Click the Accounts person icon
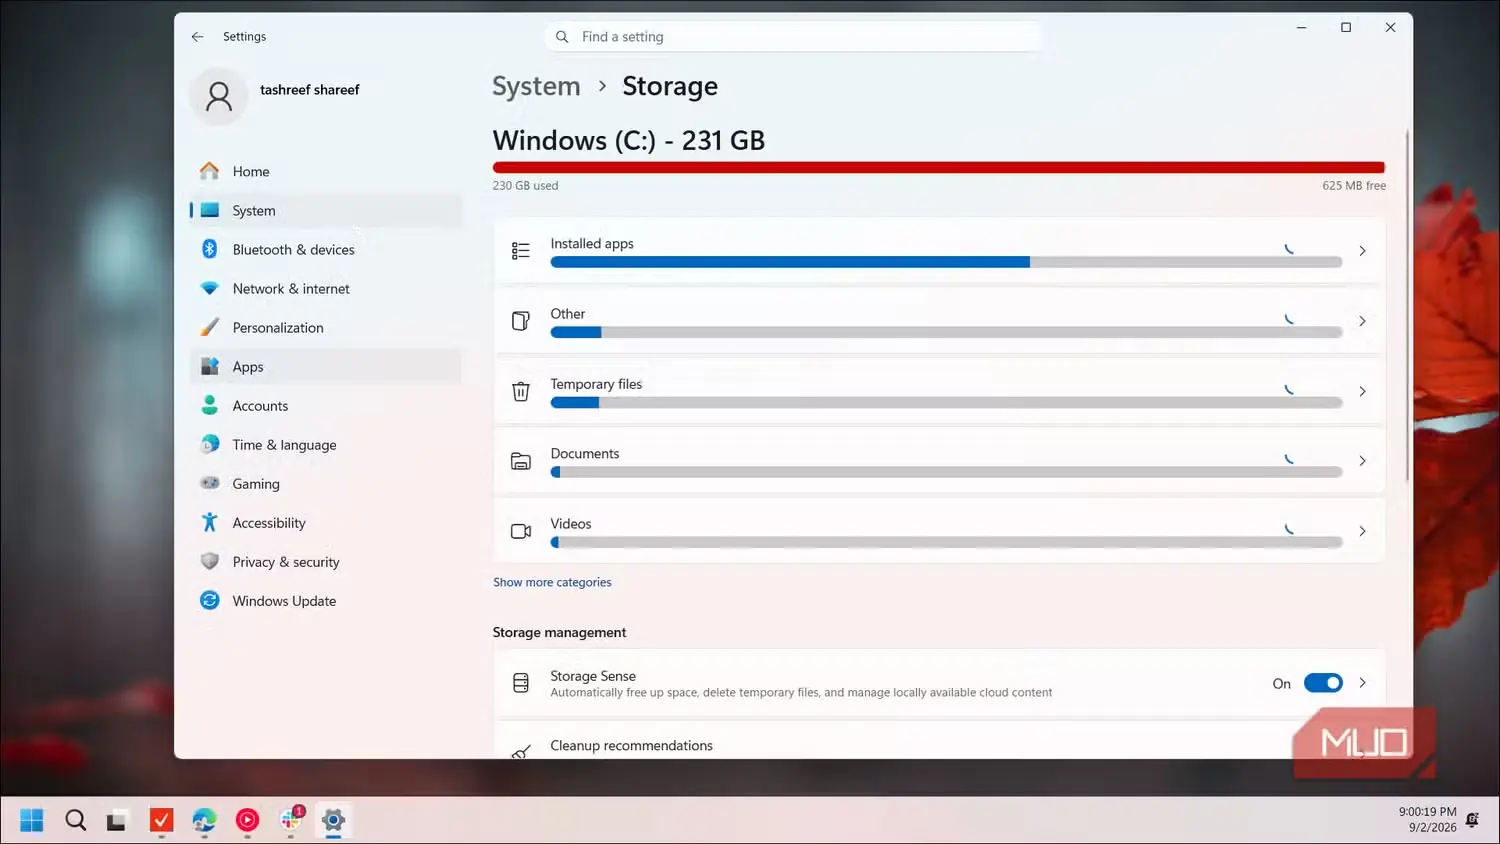Viewport: 1500px width, 844px height. (209, 405)
